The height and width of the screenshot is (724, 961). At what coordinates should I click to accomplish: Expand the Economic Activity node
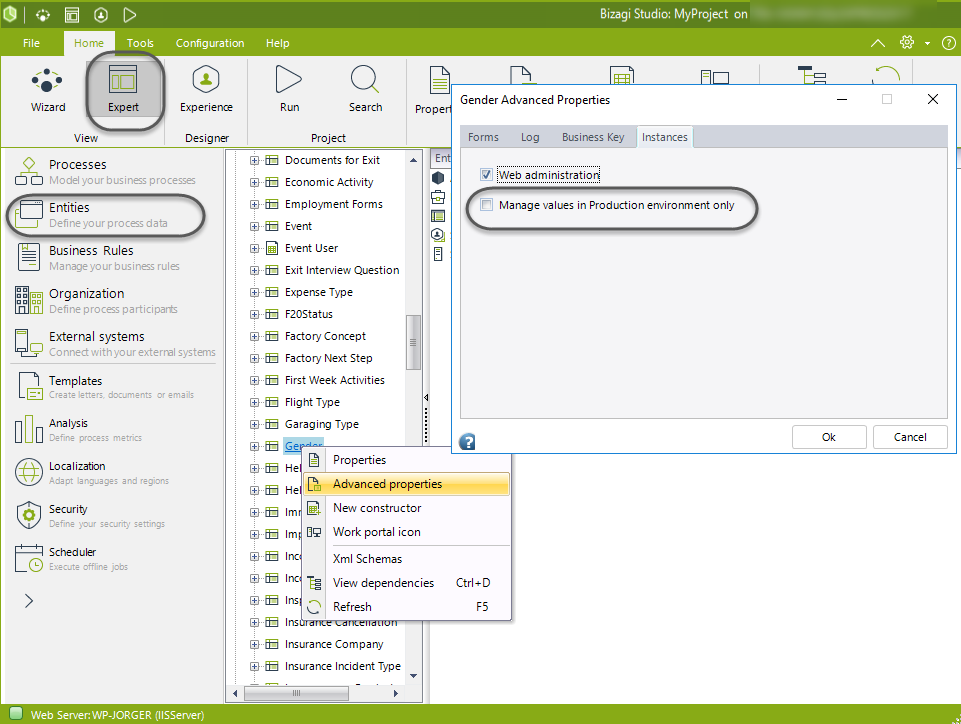coord(254,183)
